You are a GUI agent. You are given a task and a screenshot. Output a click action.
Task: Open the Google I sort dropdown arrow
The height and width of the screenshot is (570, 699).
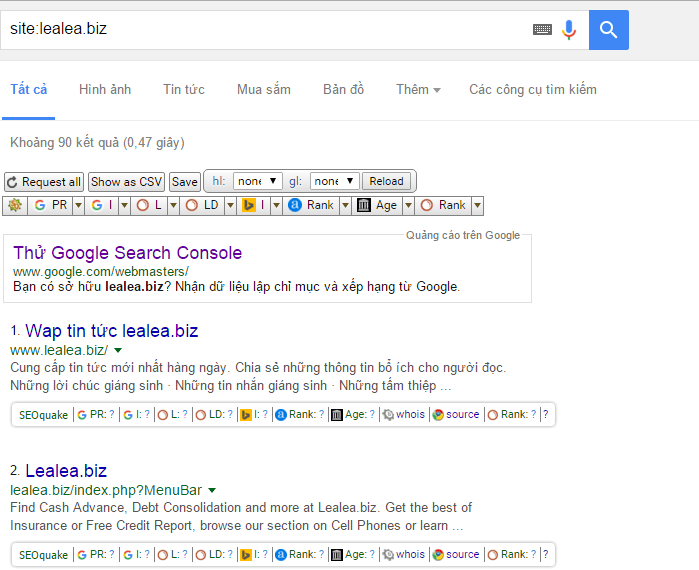pyautogui.click(x=124, y=205)
